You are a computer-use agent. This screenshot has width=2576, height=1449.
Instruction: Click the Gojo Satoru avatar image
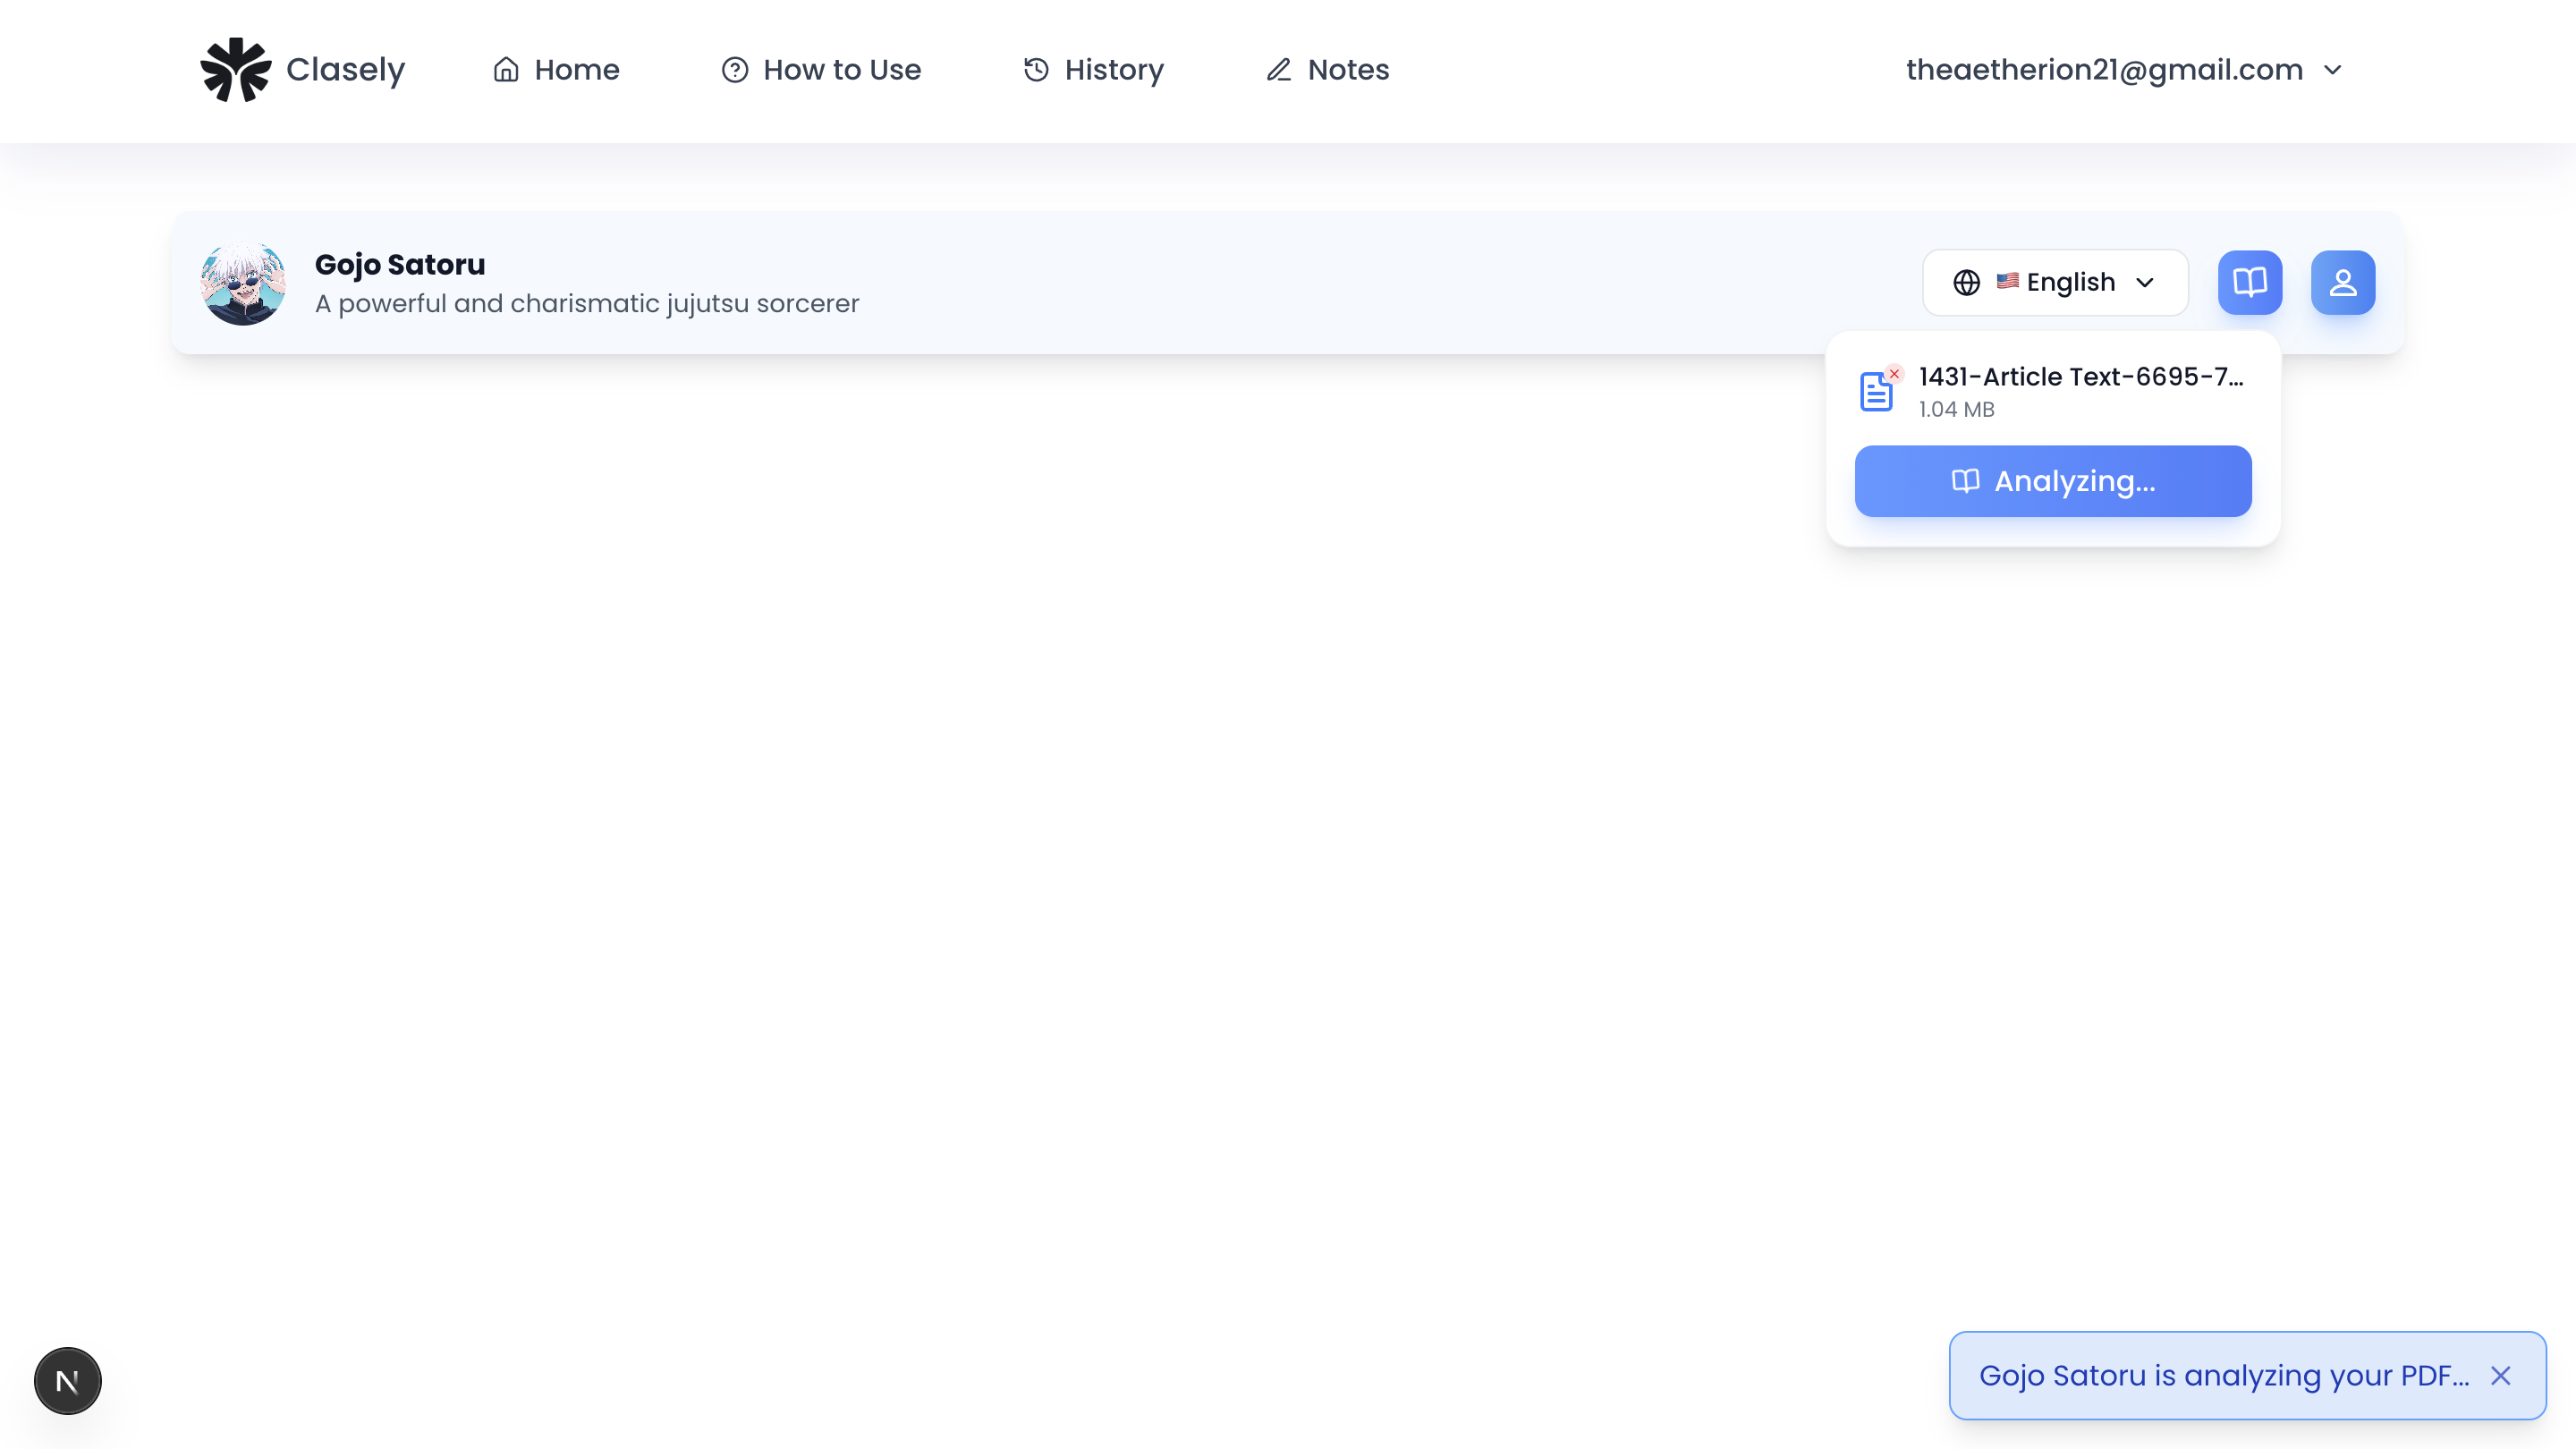tap(243, 283)
